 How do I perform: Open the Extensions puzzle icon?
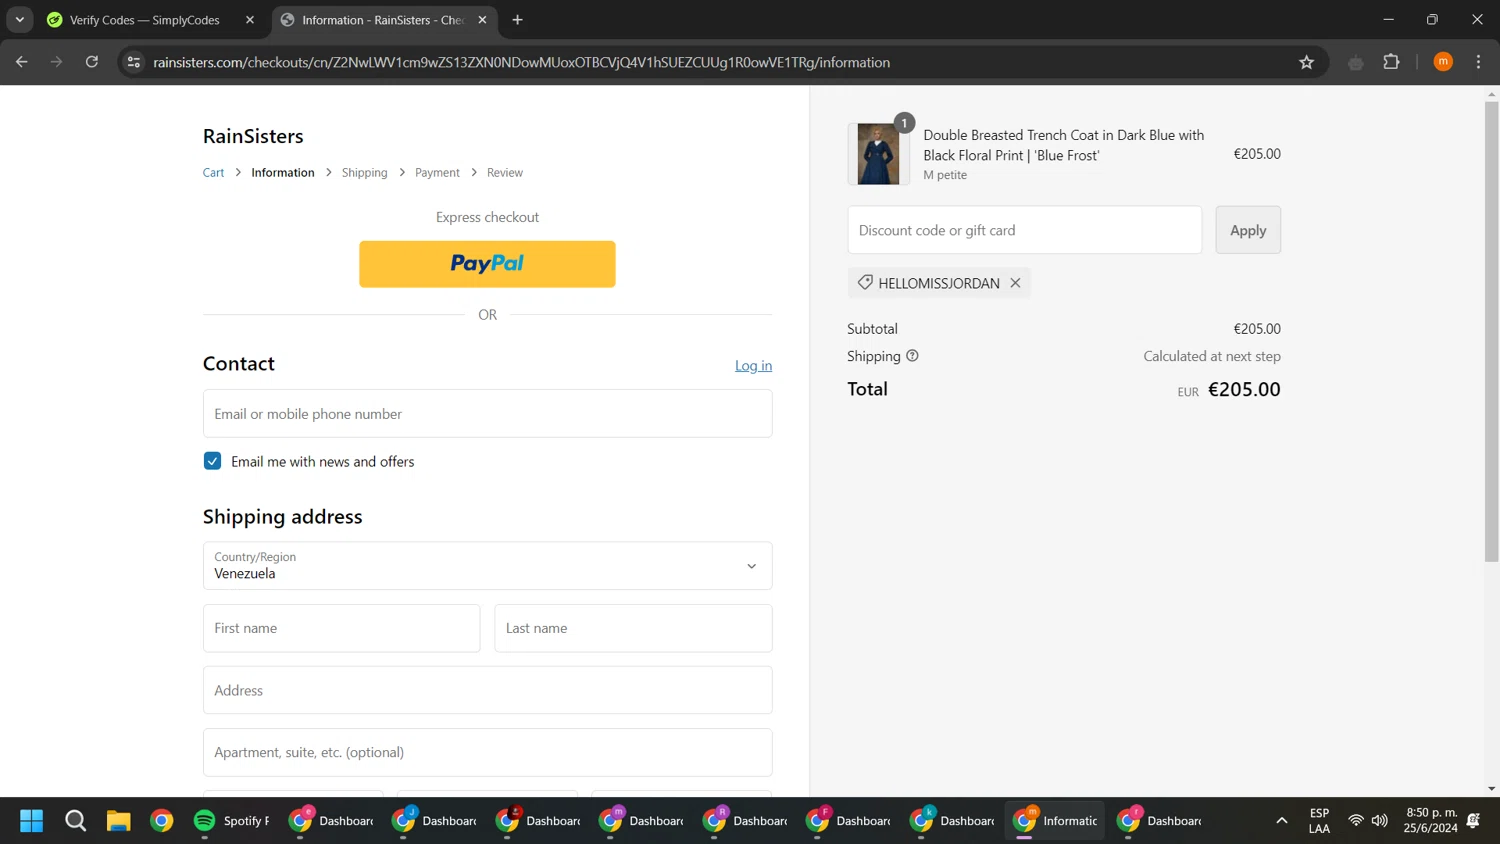(1391, 62)
